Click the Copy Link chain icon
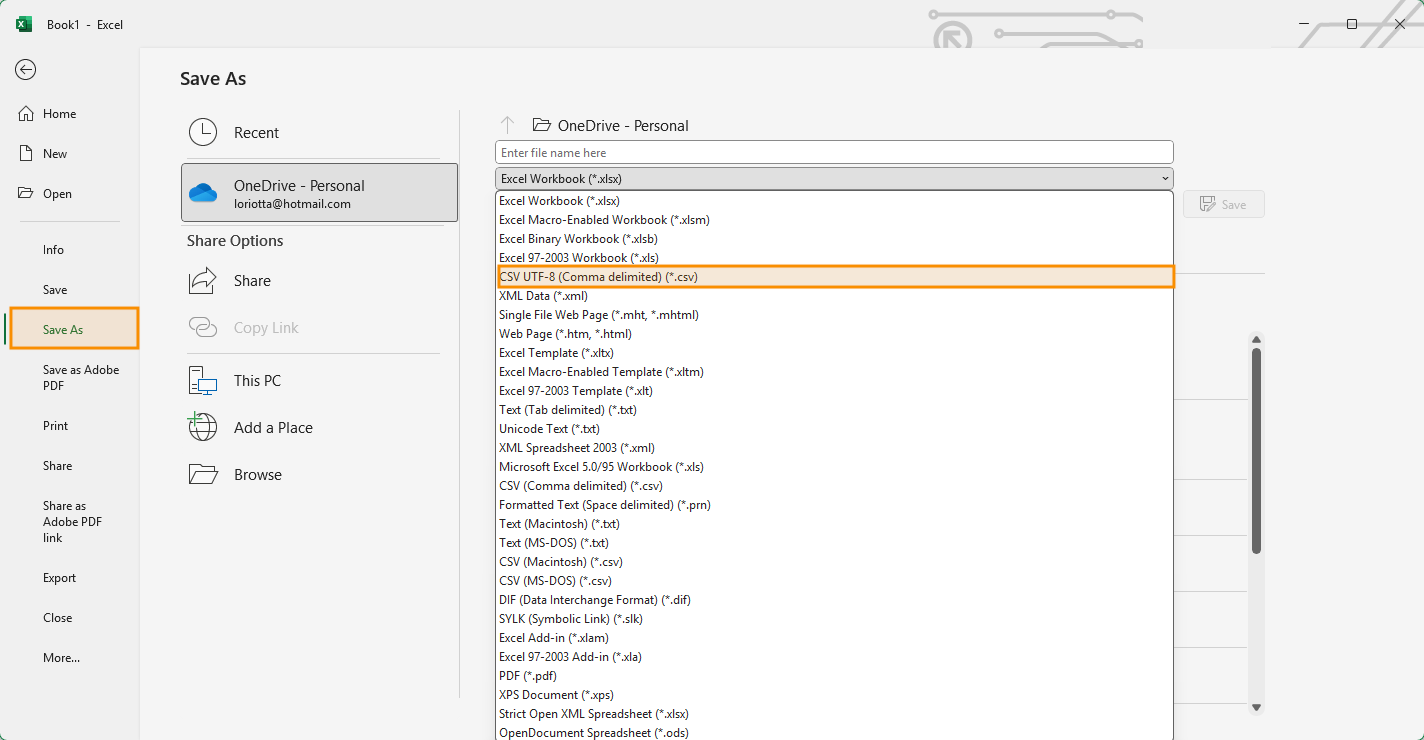 click(203, 328)
